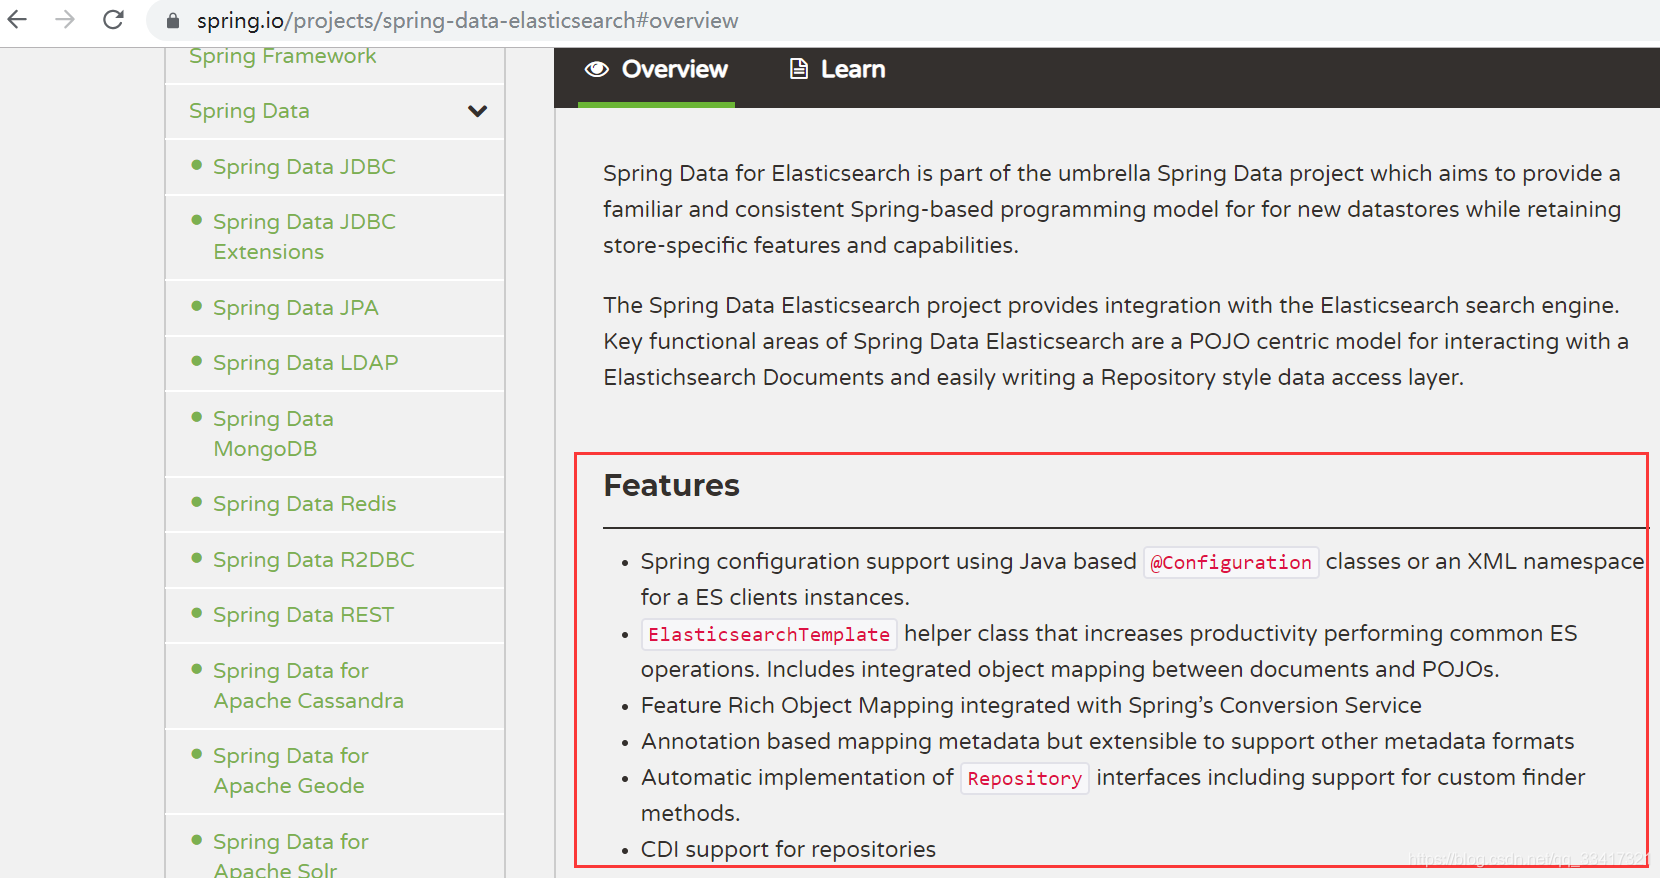This screenshot has height=878, width=1660.
Task: Open Spring Data R2DBC link
Action: (313, 560)
